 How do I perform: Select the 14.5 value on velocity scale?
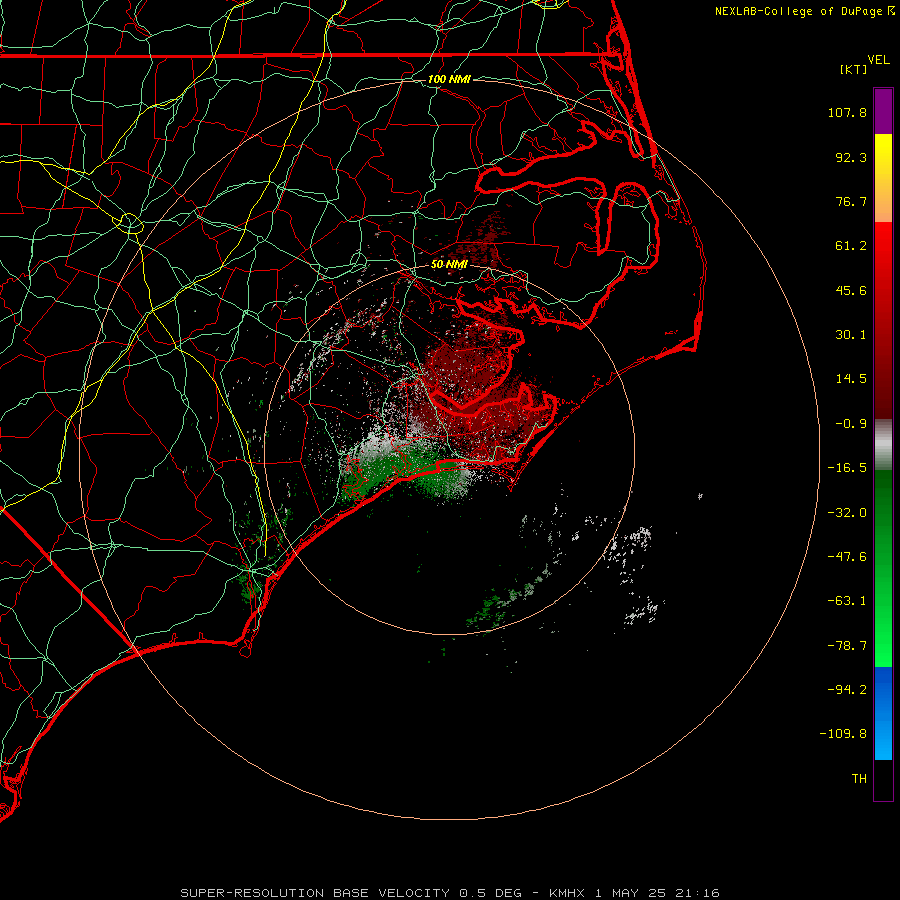point(851,379)
